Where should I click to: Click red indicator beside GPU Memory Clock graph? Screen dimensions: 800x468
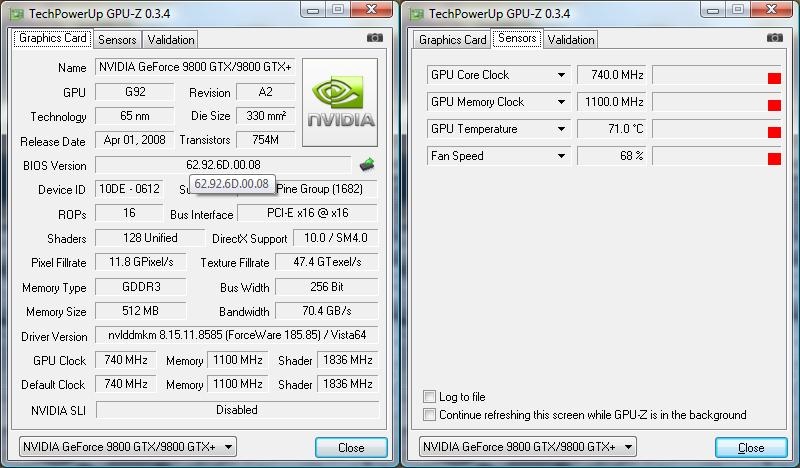click(774, 105)
